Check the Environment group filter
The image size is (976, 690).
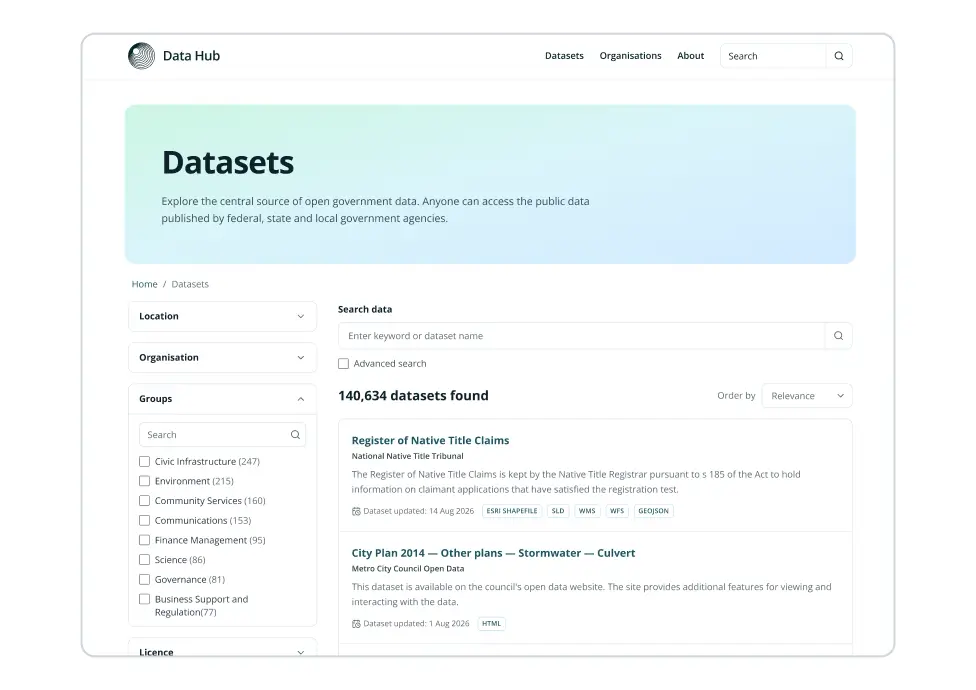pyautogui.click(x=144, y=481)
